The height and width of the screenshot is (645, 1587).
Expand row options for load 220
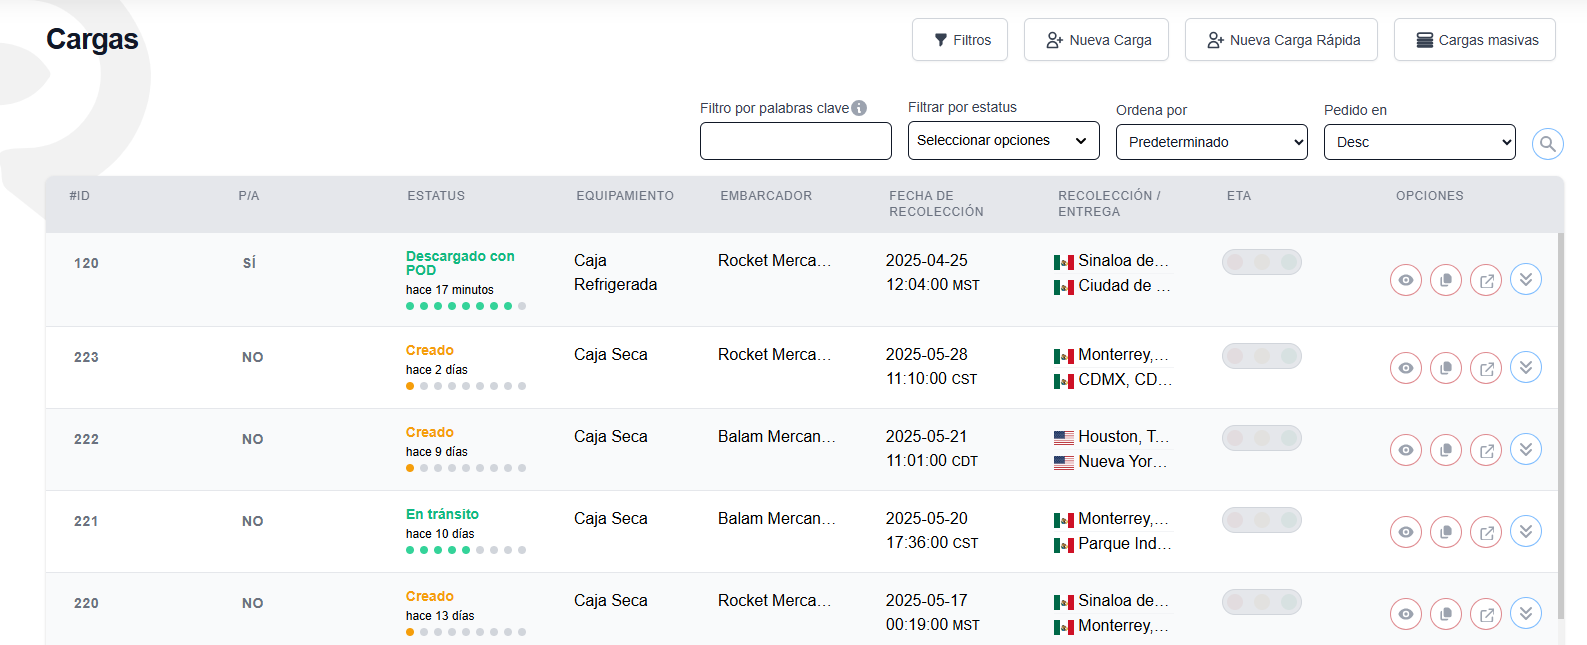click(x=1526, y=613)
